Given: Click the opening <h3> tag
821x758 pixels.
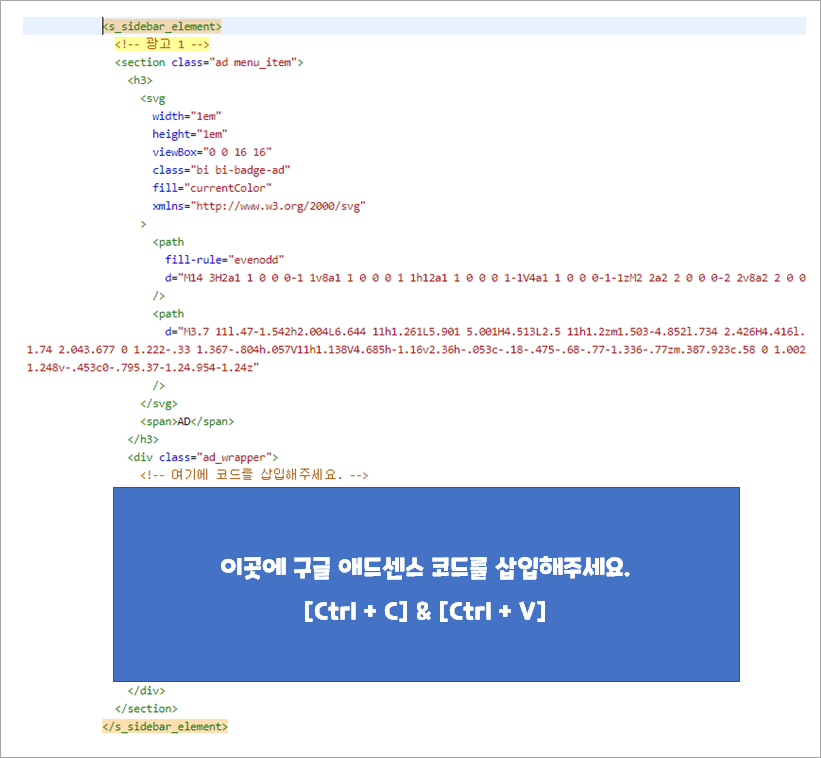Looking at the screenshot, I should point(140,80).
